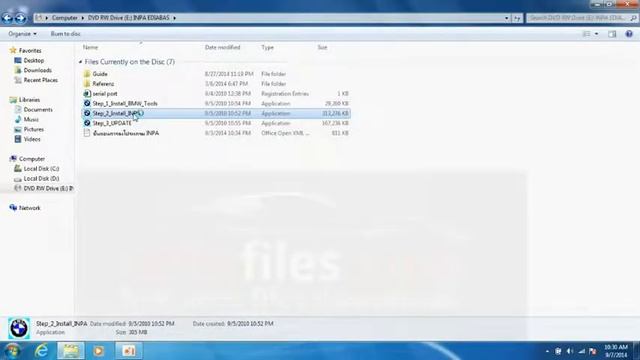The width and height of the screenshot is (640, 360).
Task: Refresh the address bar location
Action: (x=517, y=18)
